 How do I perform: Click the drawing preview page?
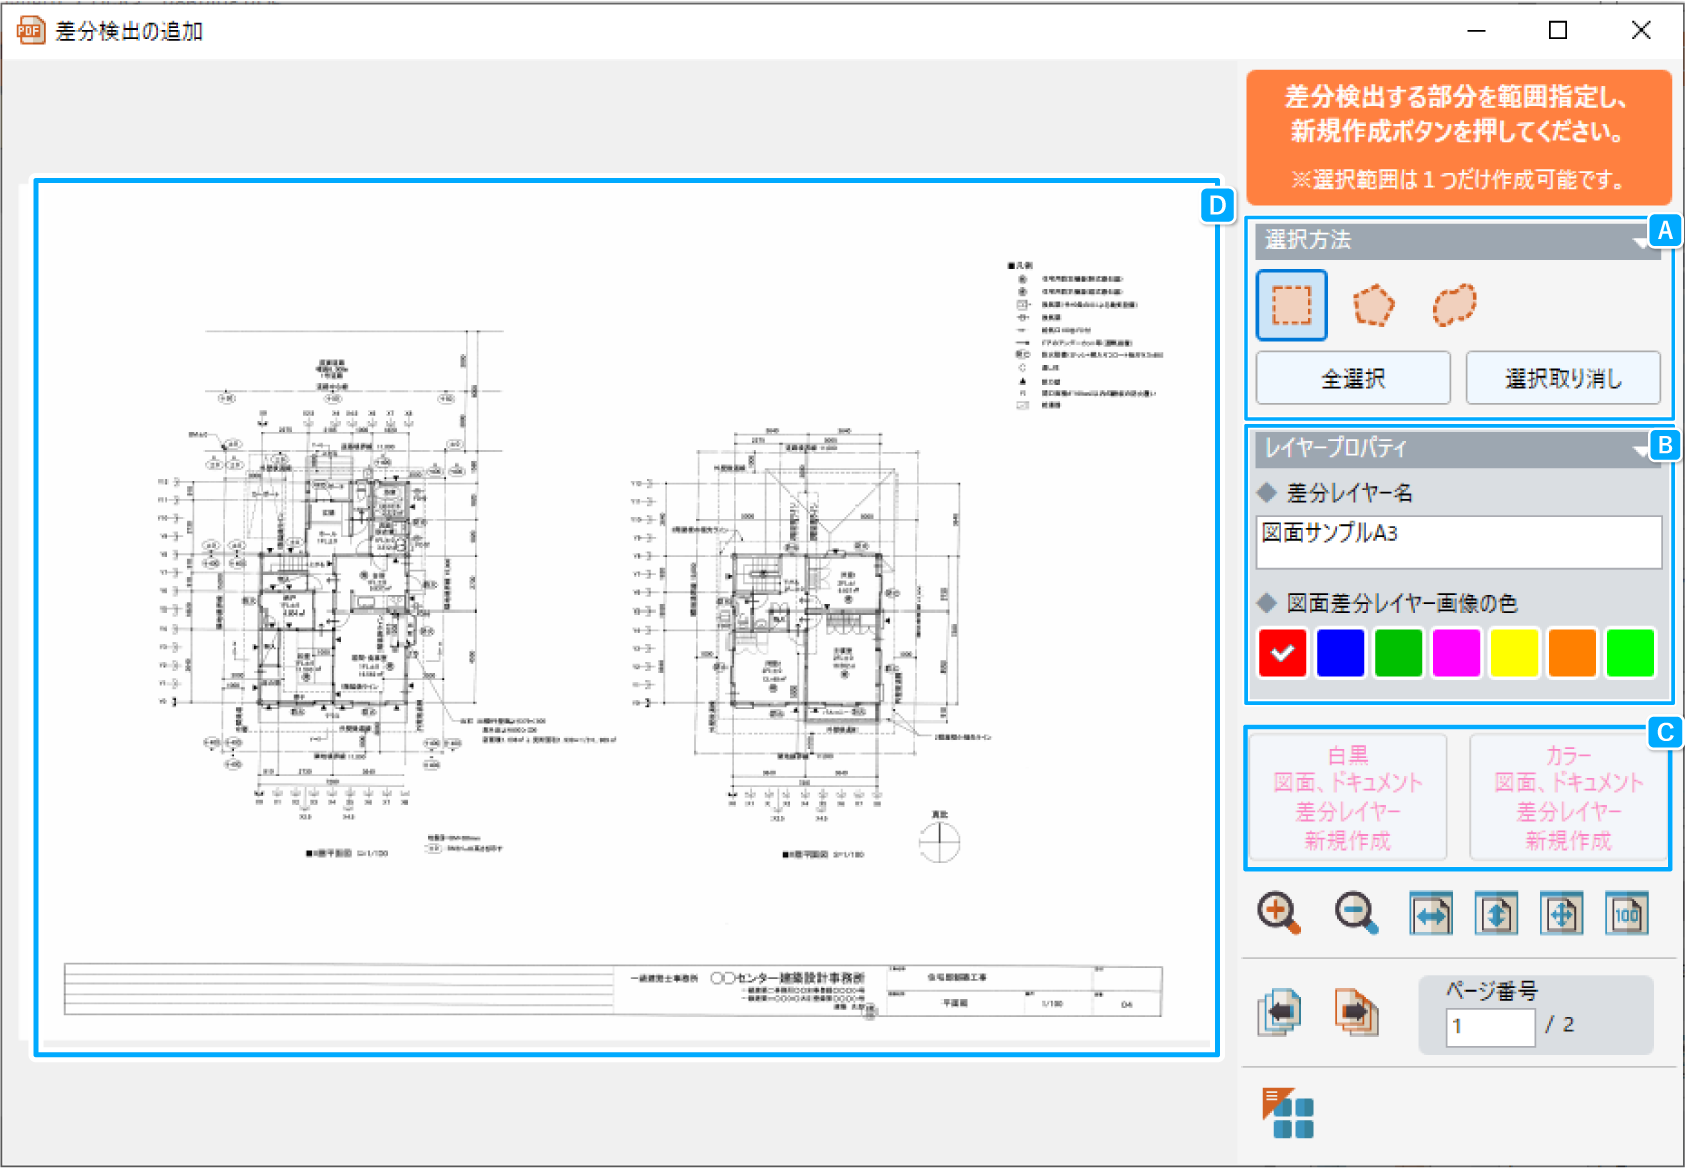click(x=627, y=618)
